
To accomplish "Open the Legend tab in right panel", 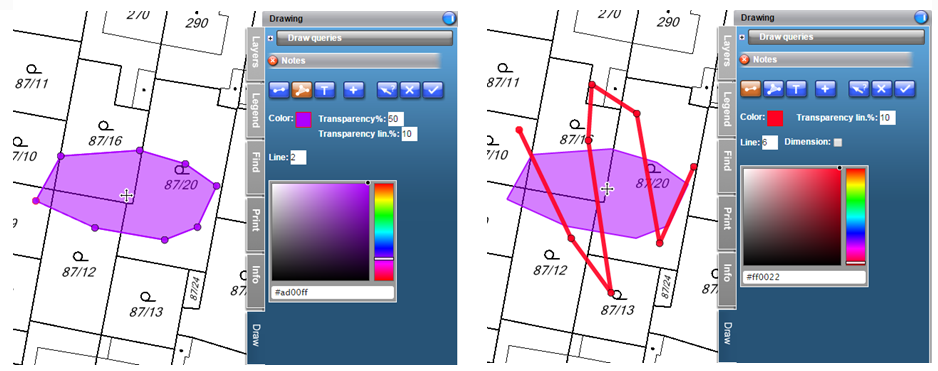I will (x=727, y=110).
